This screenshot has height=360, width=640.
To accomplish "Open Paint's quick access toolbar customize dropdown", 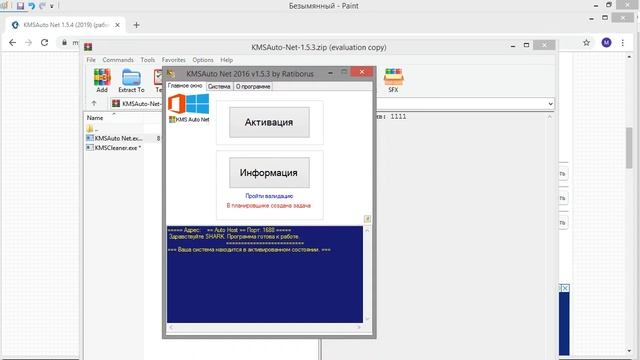I will 52,6.
